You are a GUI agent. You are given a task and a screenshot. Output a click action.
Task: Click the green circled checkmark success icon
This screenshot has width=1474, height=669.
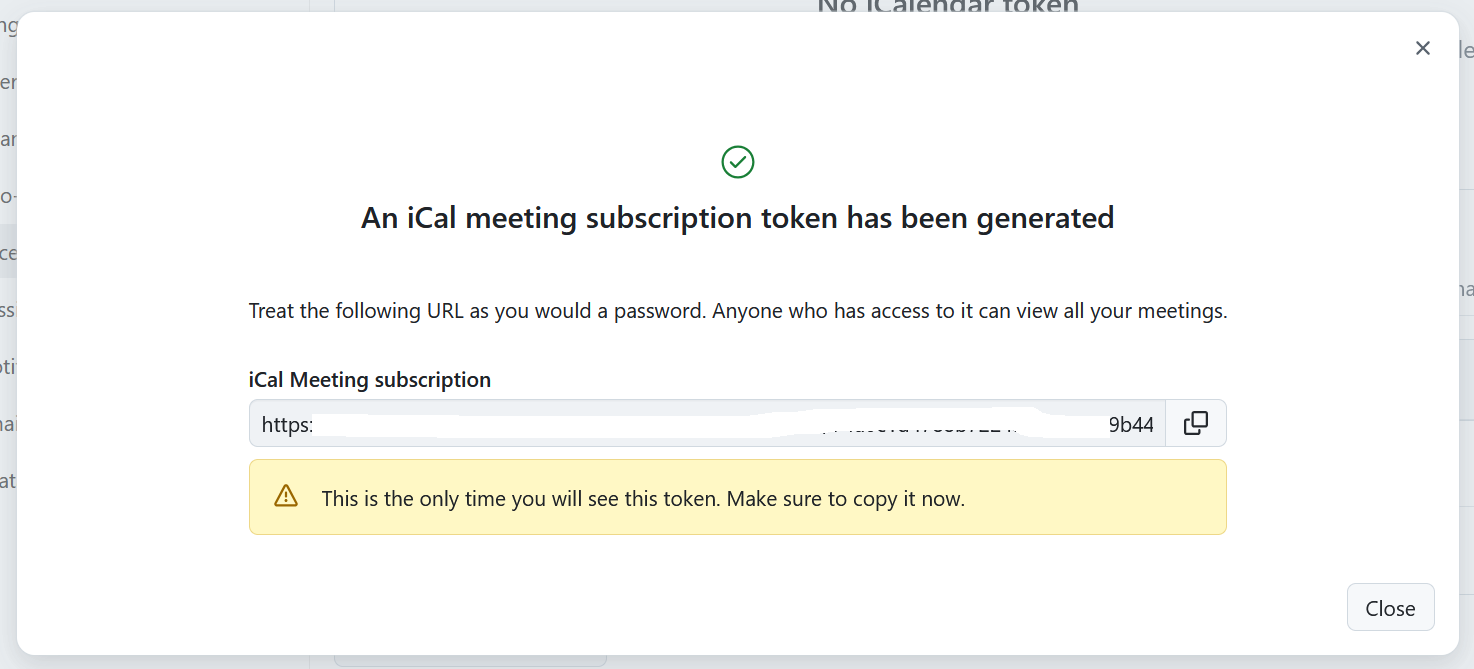(738, 161)
